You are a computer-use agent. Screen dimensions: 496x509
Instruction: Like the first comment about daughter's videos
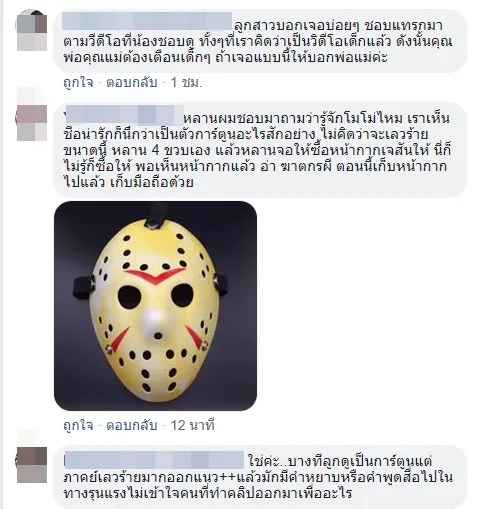pos(78,82)
